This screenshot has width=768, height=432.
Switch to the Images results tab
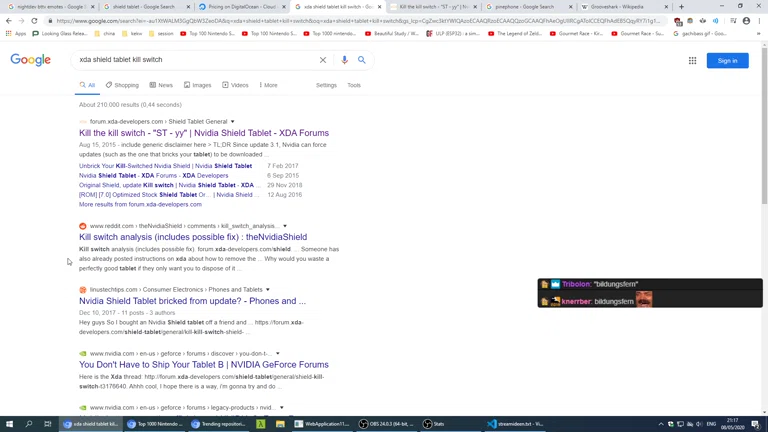click(x=198, y=85)
